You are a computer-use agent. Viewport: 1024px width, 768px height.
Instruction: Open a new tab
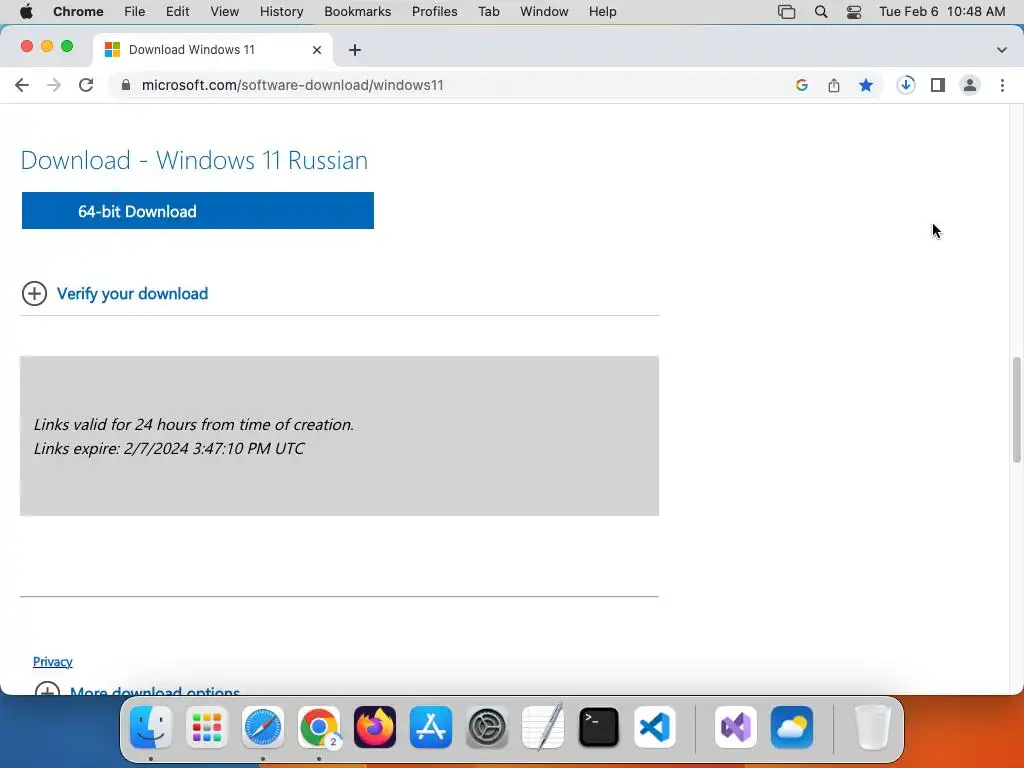coord(355,50)
